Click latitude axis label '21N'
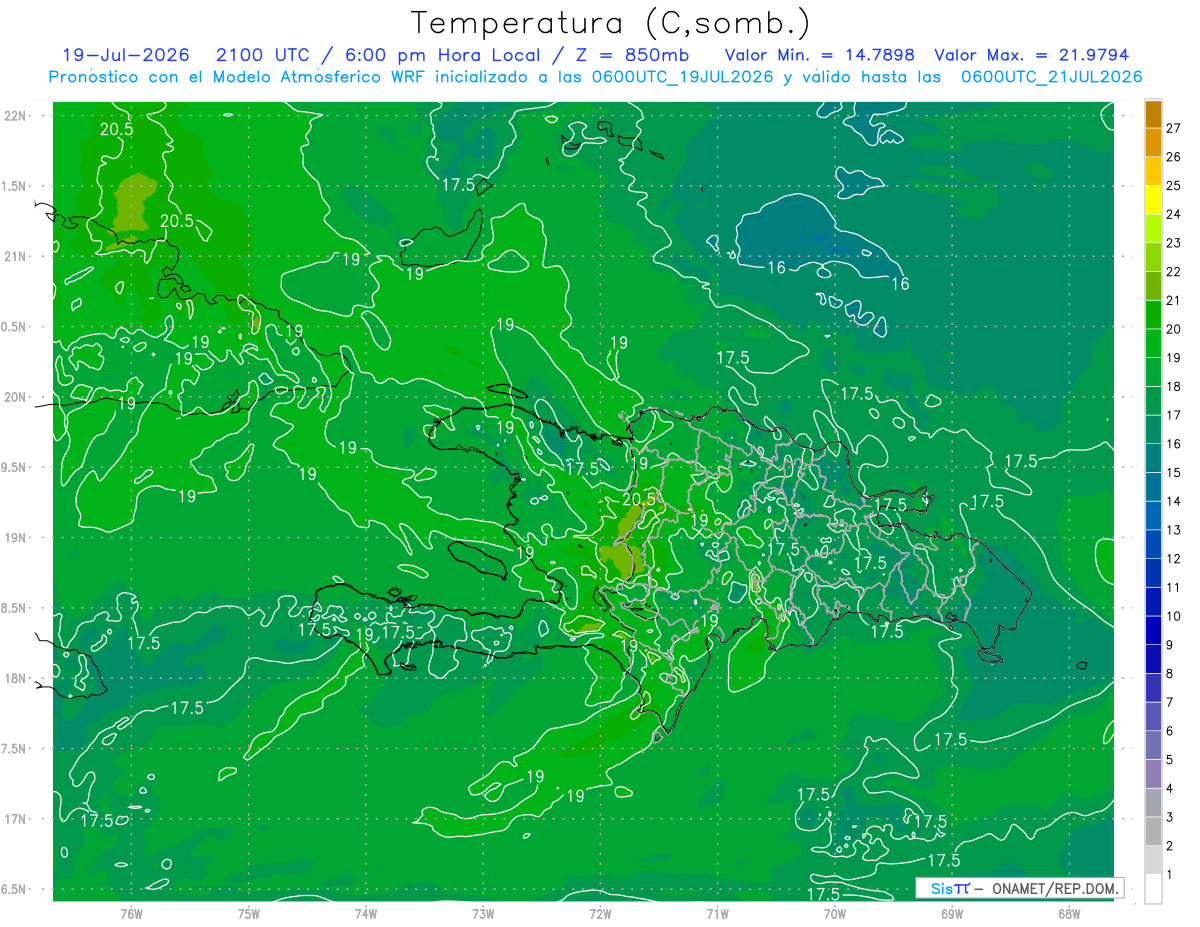 tap(15, 256)
